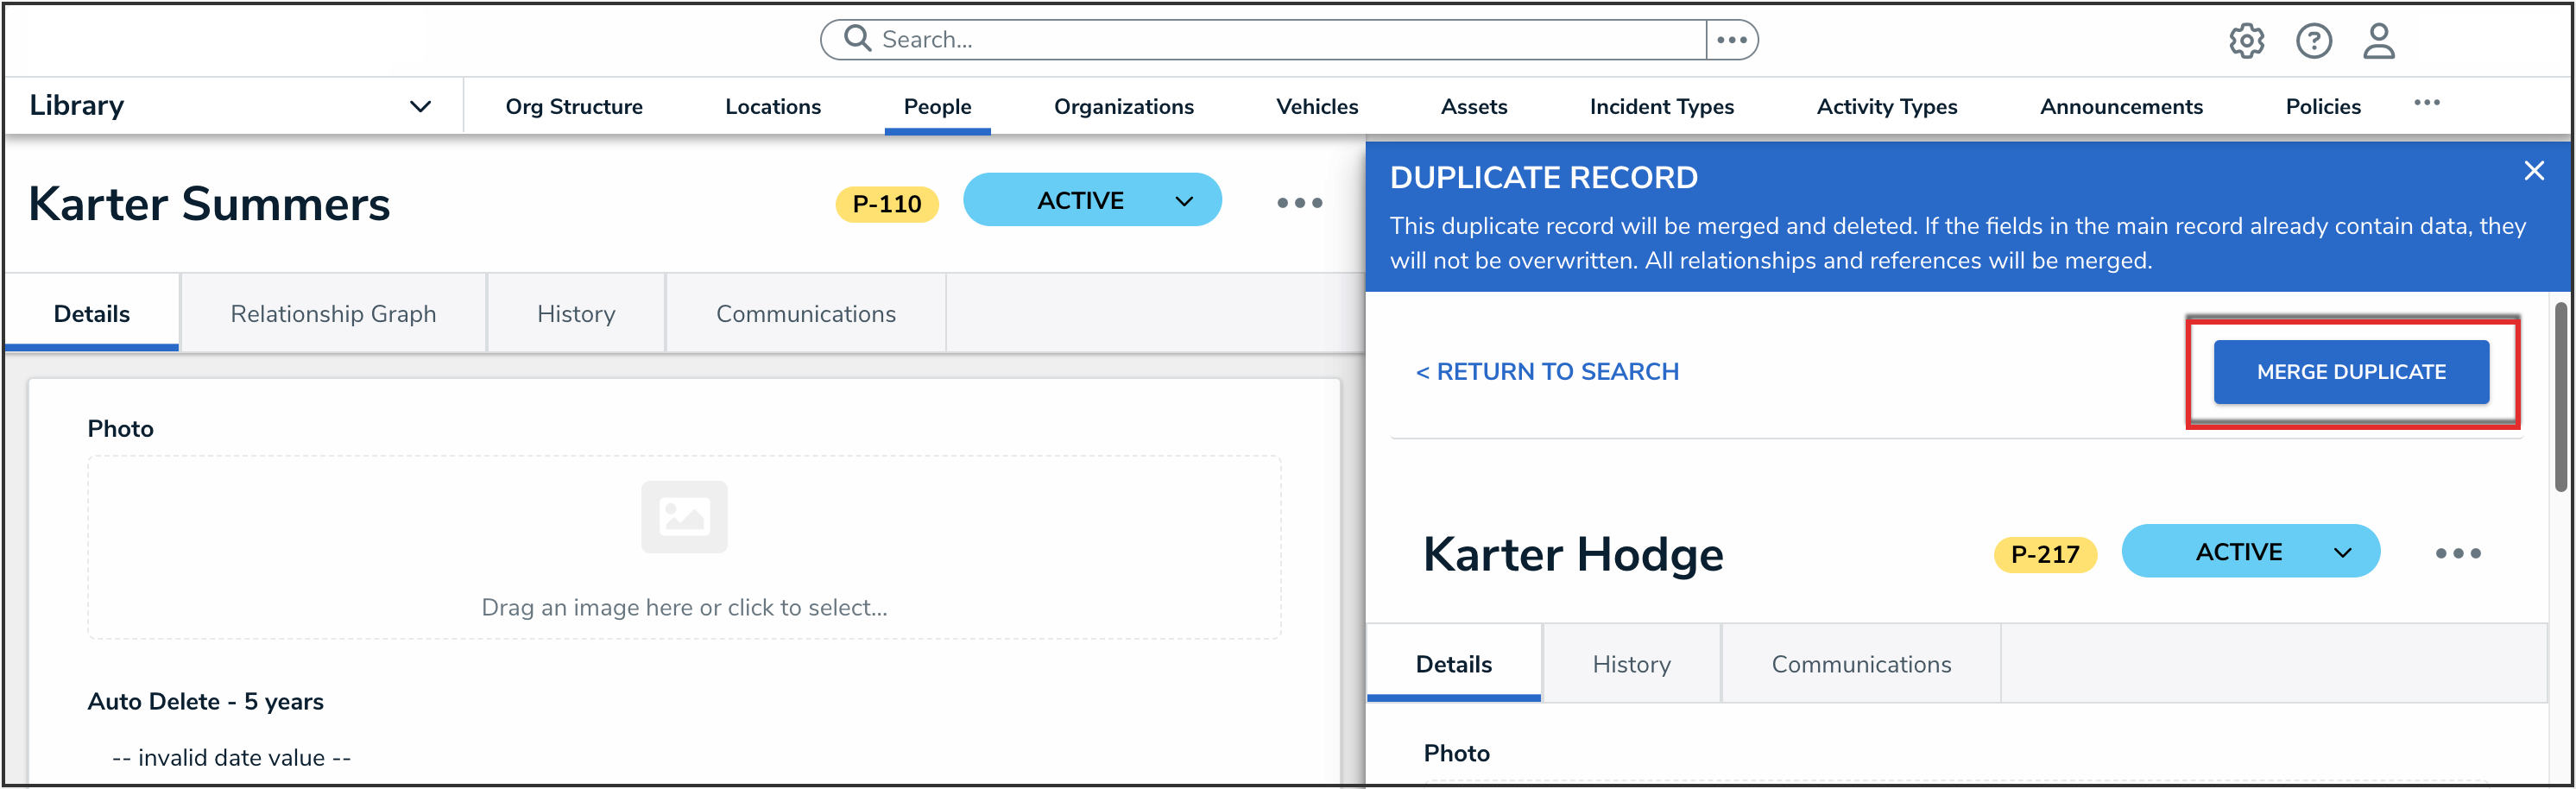Focus the Search input field

[x=1280, y=40]
